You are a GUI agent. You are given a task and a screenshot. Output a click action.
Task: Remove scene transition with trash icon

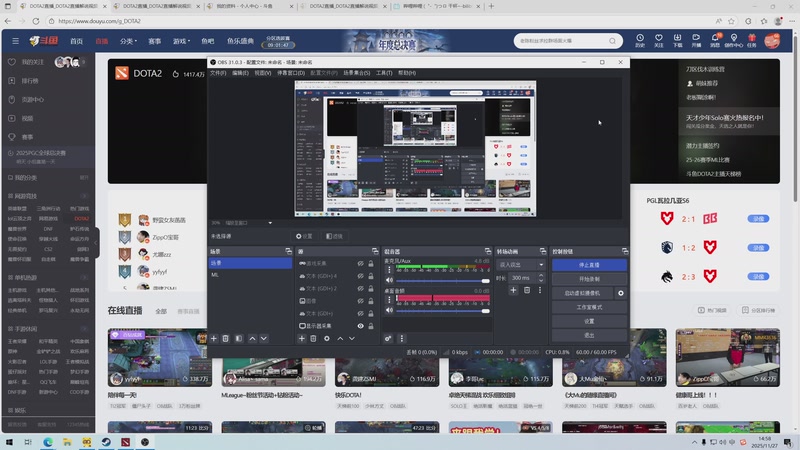point(527,290)
